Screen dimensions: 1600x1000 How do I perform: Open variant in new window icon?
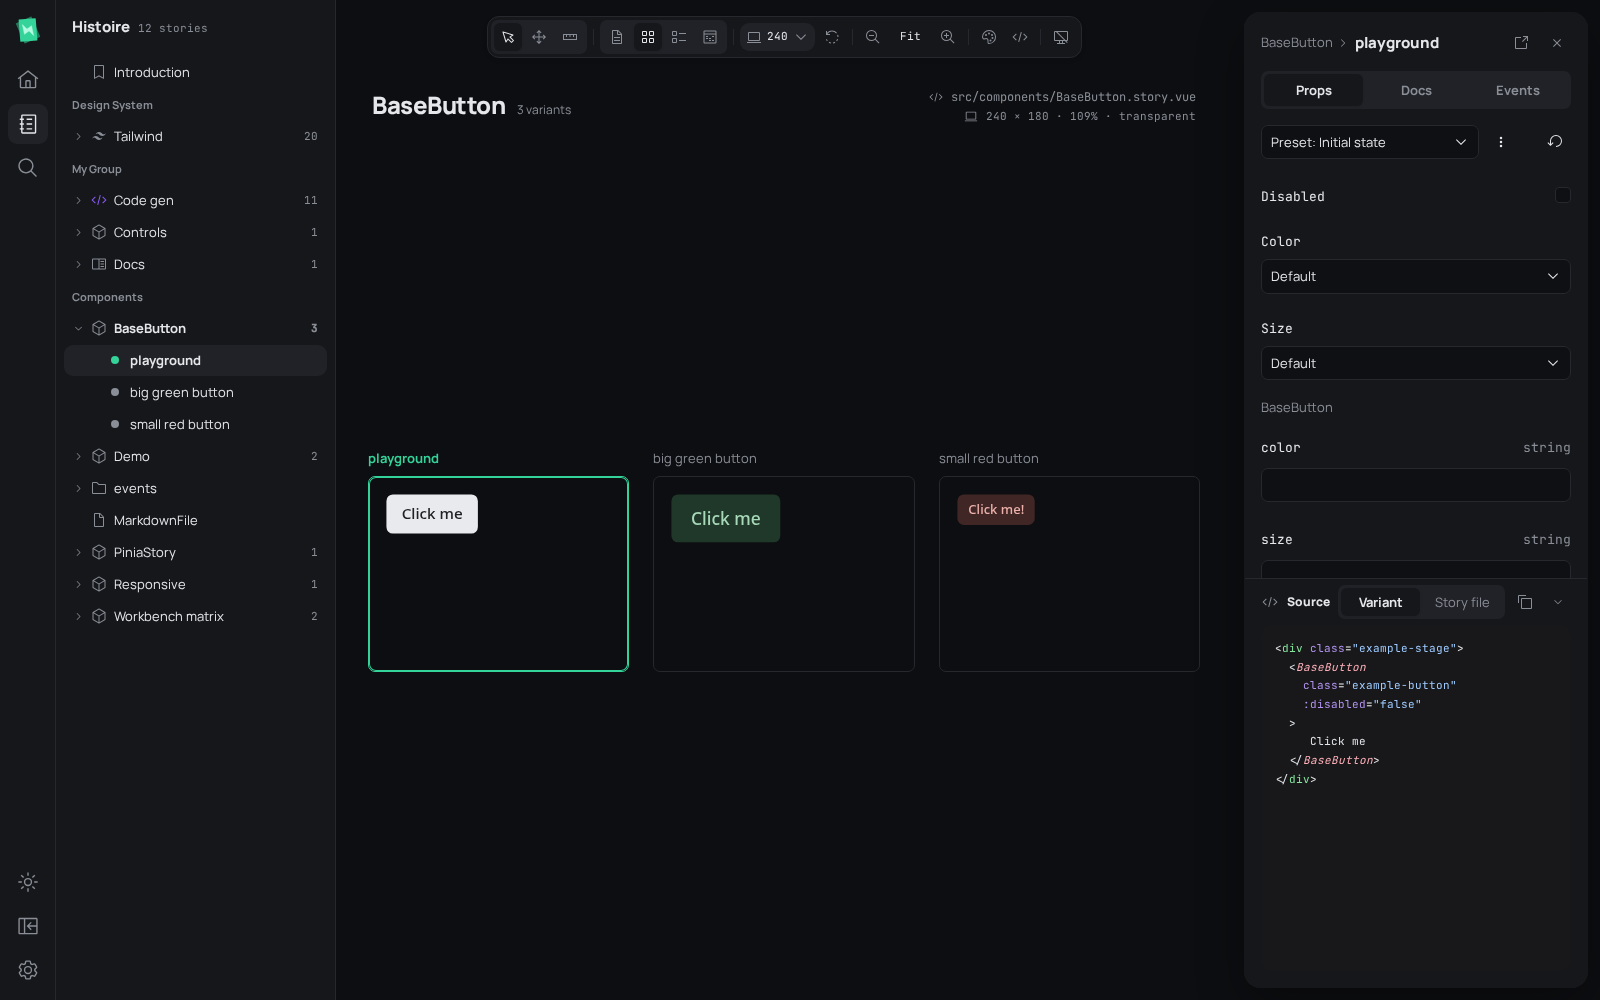(x=1521, y=43)
